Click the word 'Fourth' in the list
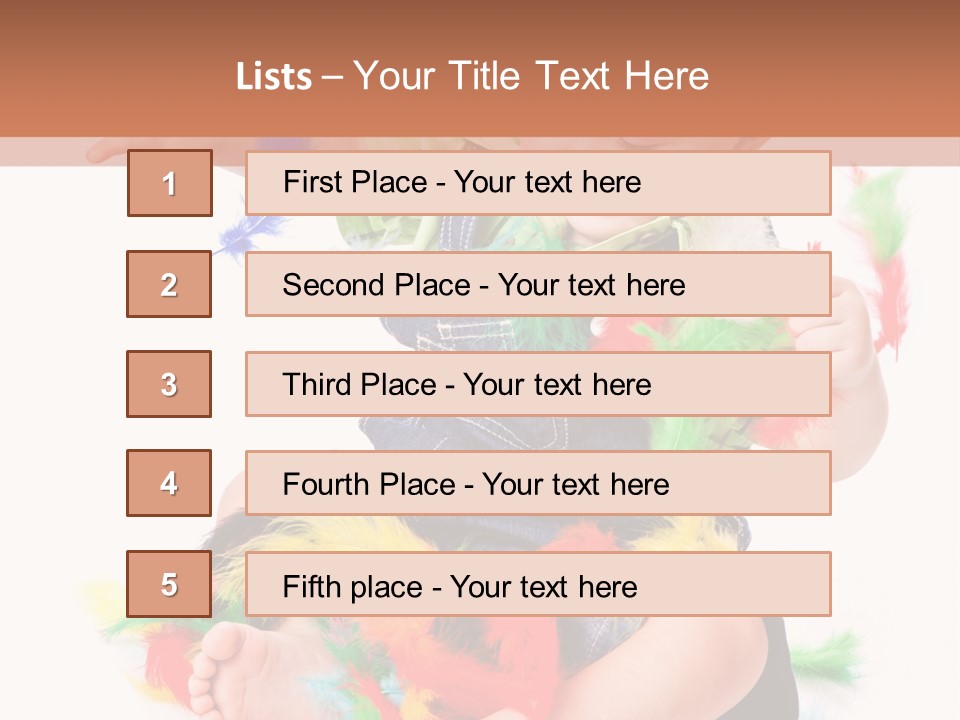Viewport: 960px width, 720px height. tap(327, 485)
